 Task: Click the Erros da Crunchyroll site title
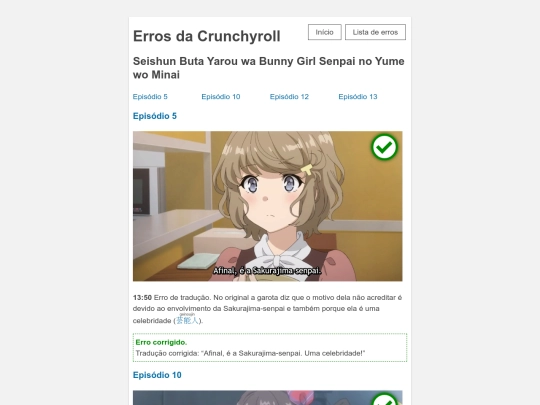click(x=207, y=36)
